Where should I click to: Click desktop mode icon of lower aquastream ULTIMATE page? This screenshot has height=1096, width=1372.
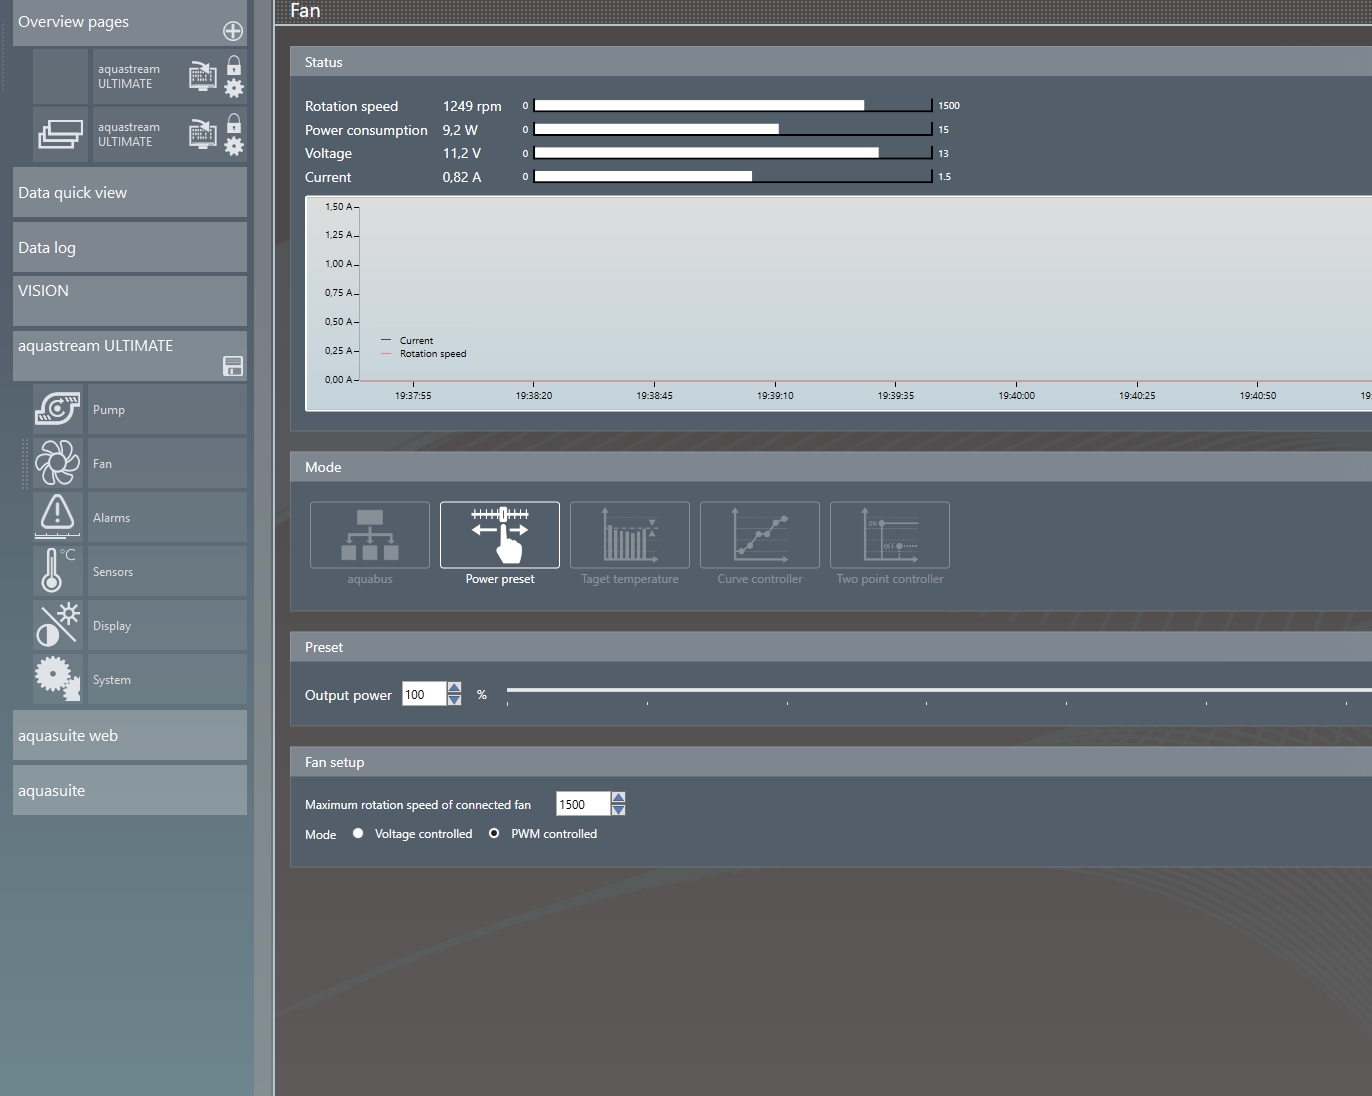(203, 133)
